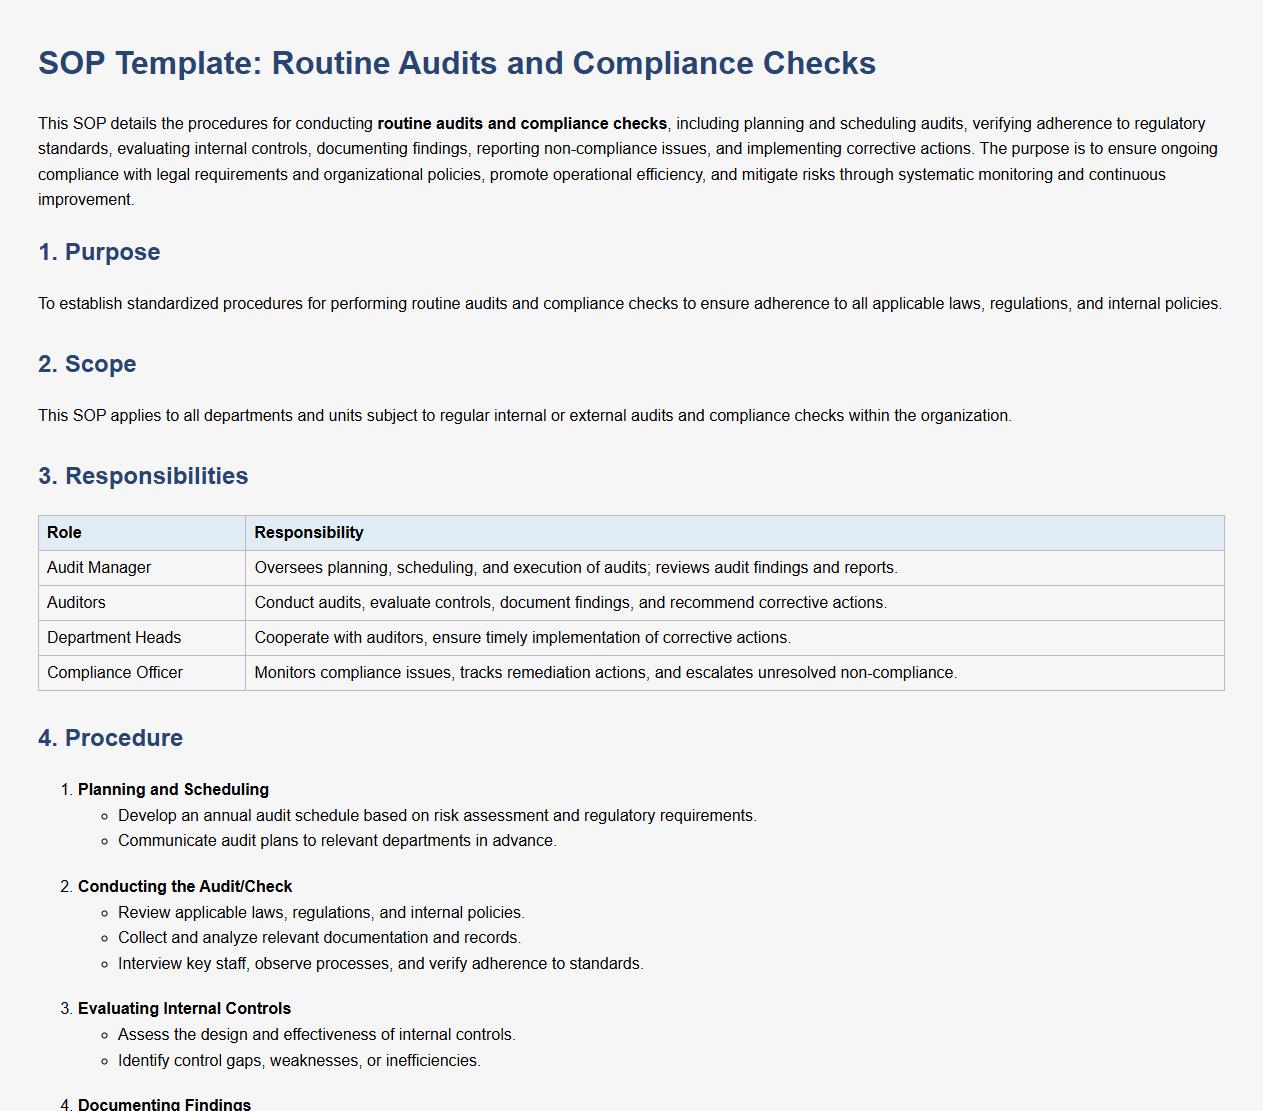This screenshot has width=1263, height=1111.
Task: Click the bold 'routine audits and compliance checks' text
Action: pos(521,124)
